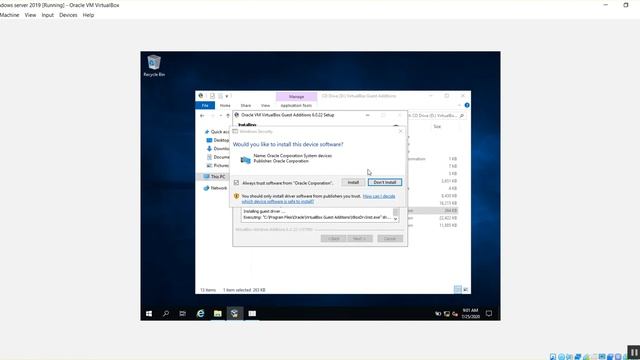
Task: Click the scrollbar down arrow in the installer log
Action: click(396, 219)
